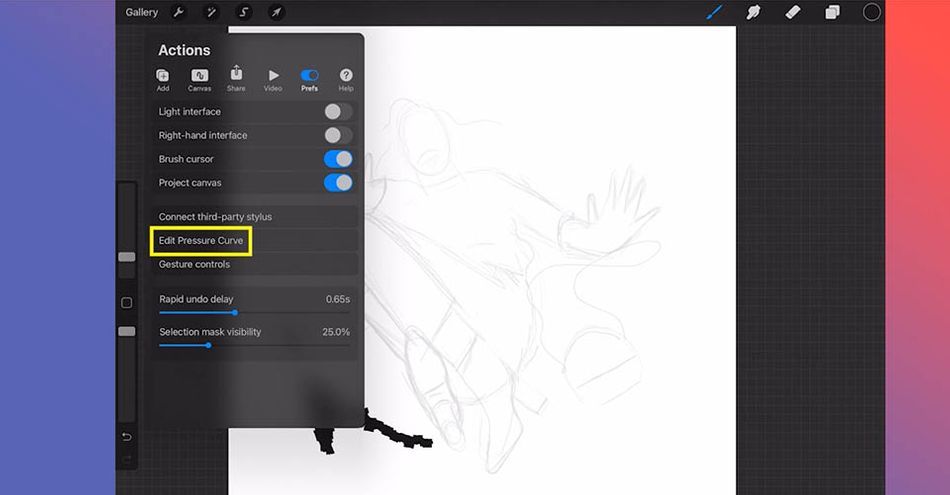The image size is (950, 495).
Task: Click the 25.0% mask visibility value
Action: pyautogui.click(x=336, y=332)
